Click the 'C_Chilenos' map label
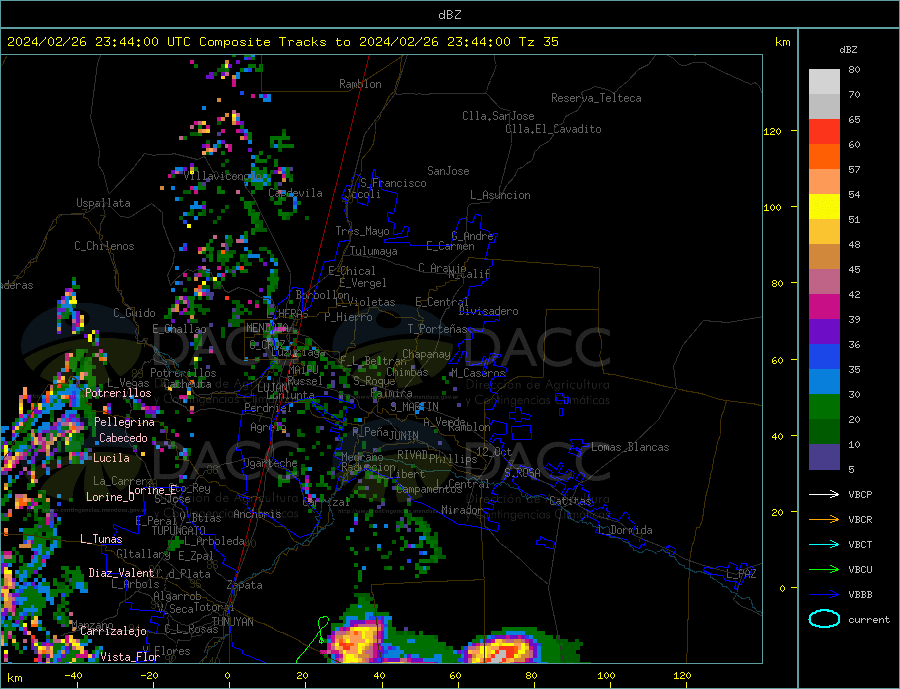This screenshot has width=900, height=689. tap(104, 246)
